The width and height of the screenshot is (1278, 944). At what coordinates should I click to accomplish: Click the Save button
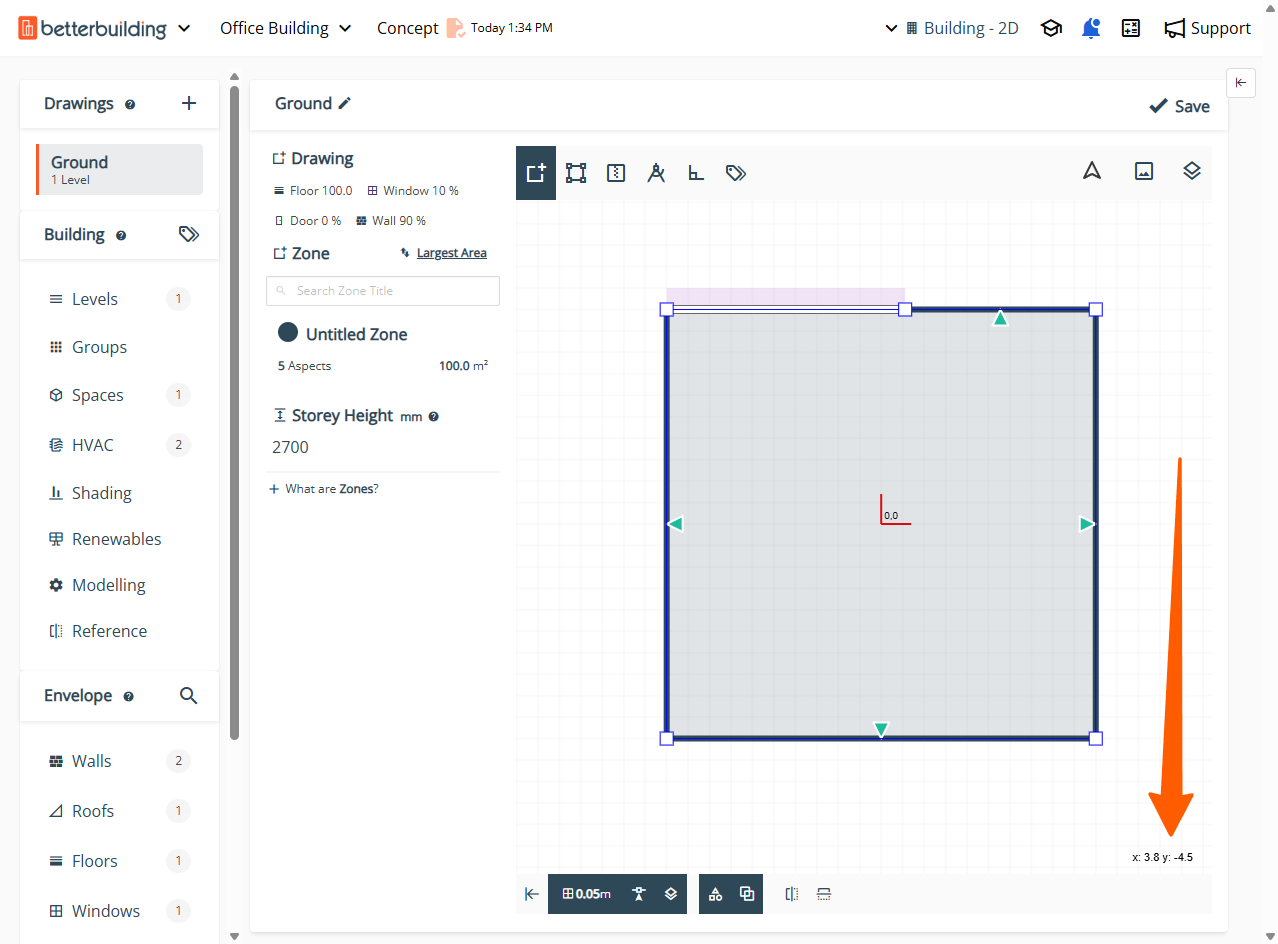coord(1179,106)
